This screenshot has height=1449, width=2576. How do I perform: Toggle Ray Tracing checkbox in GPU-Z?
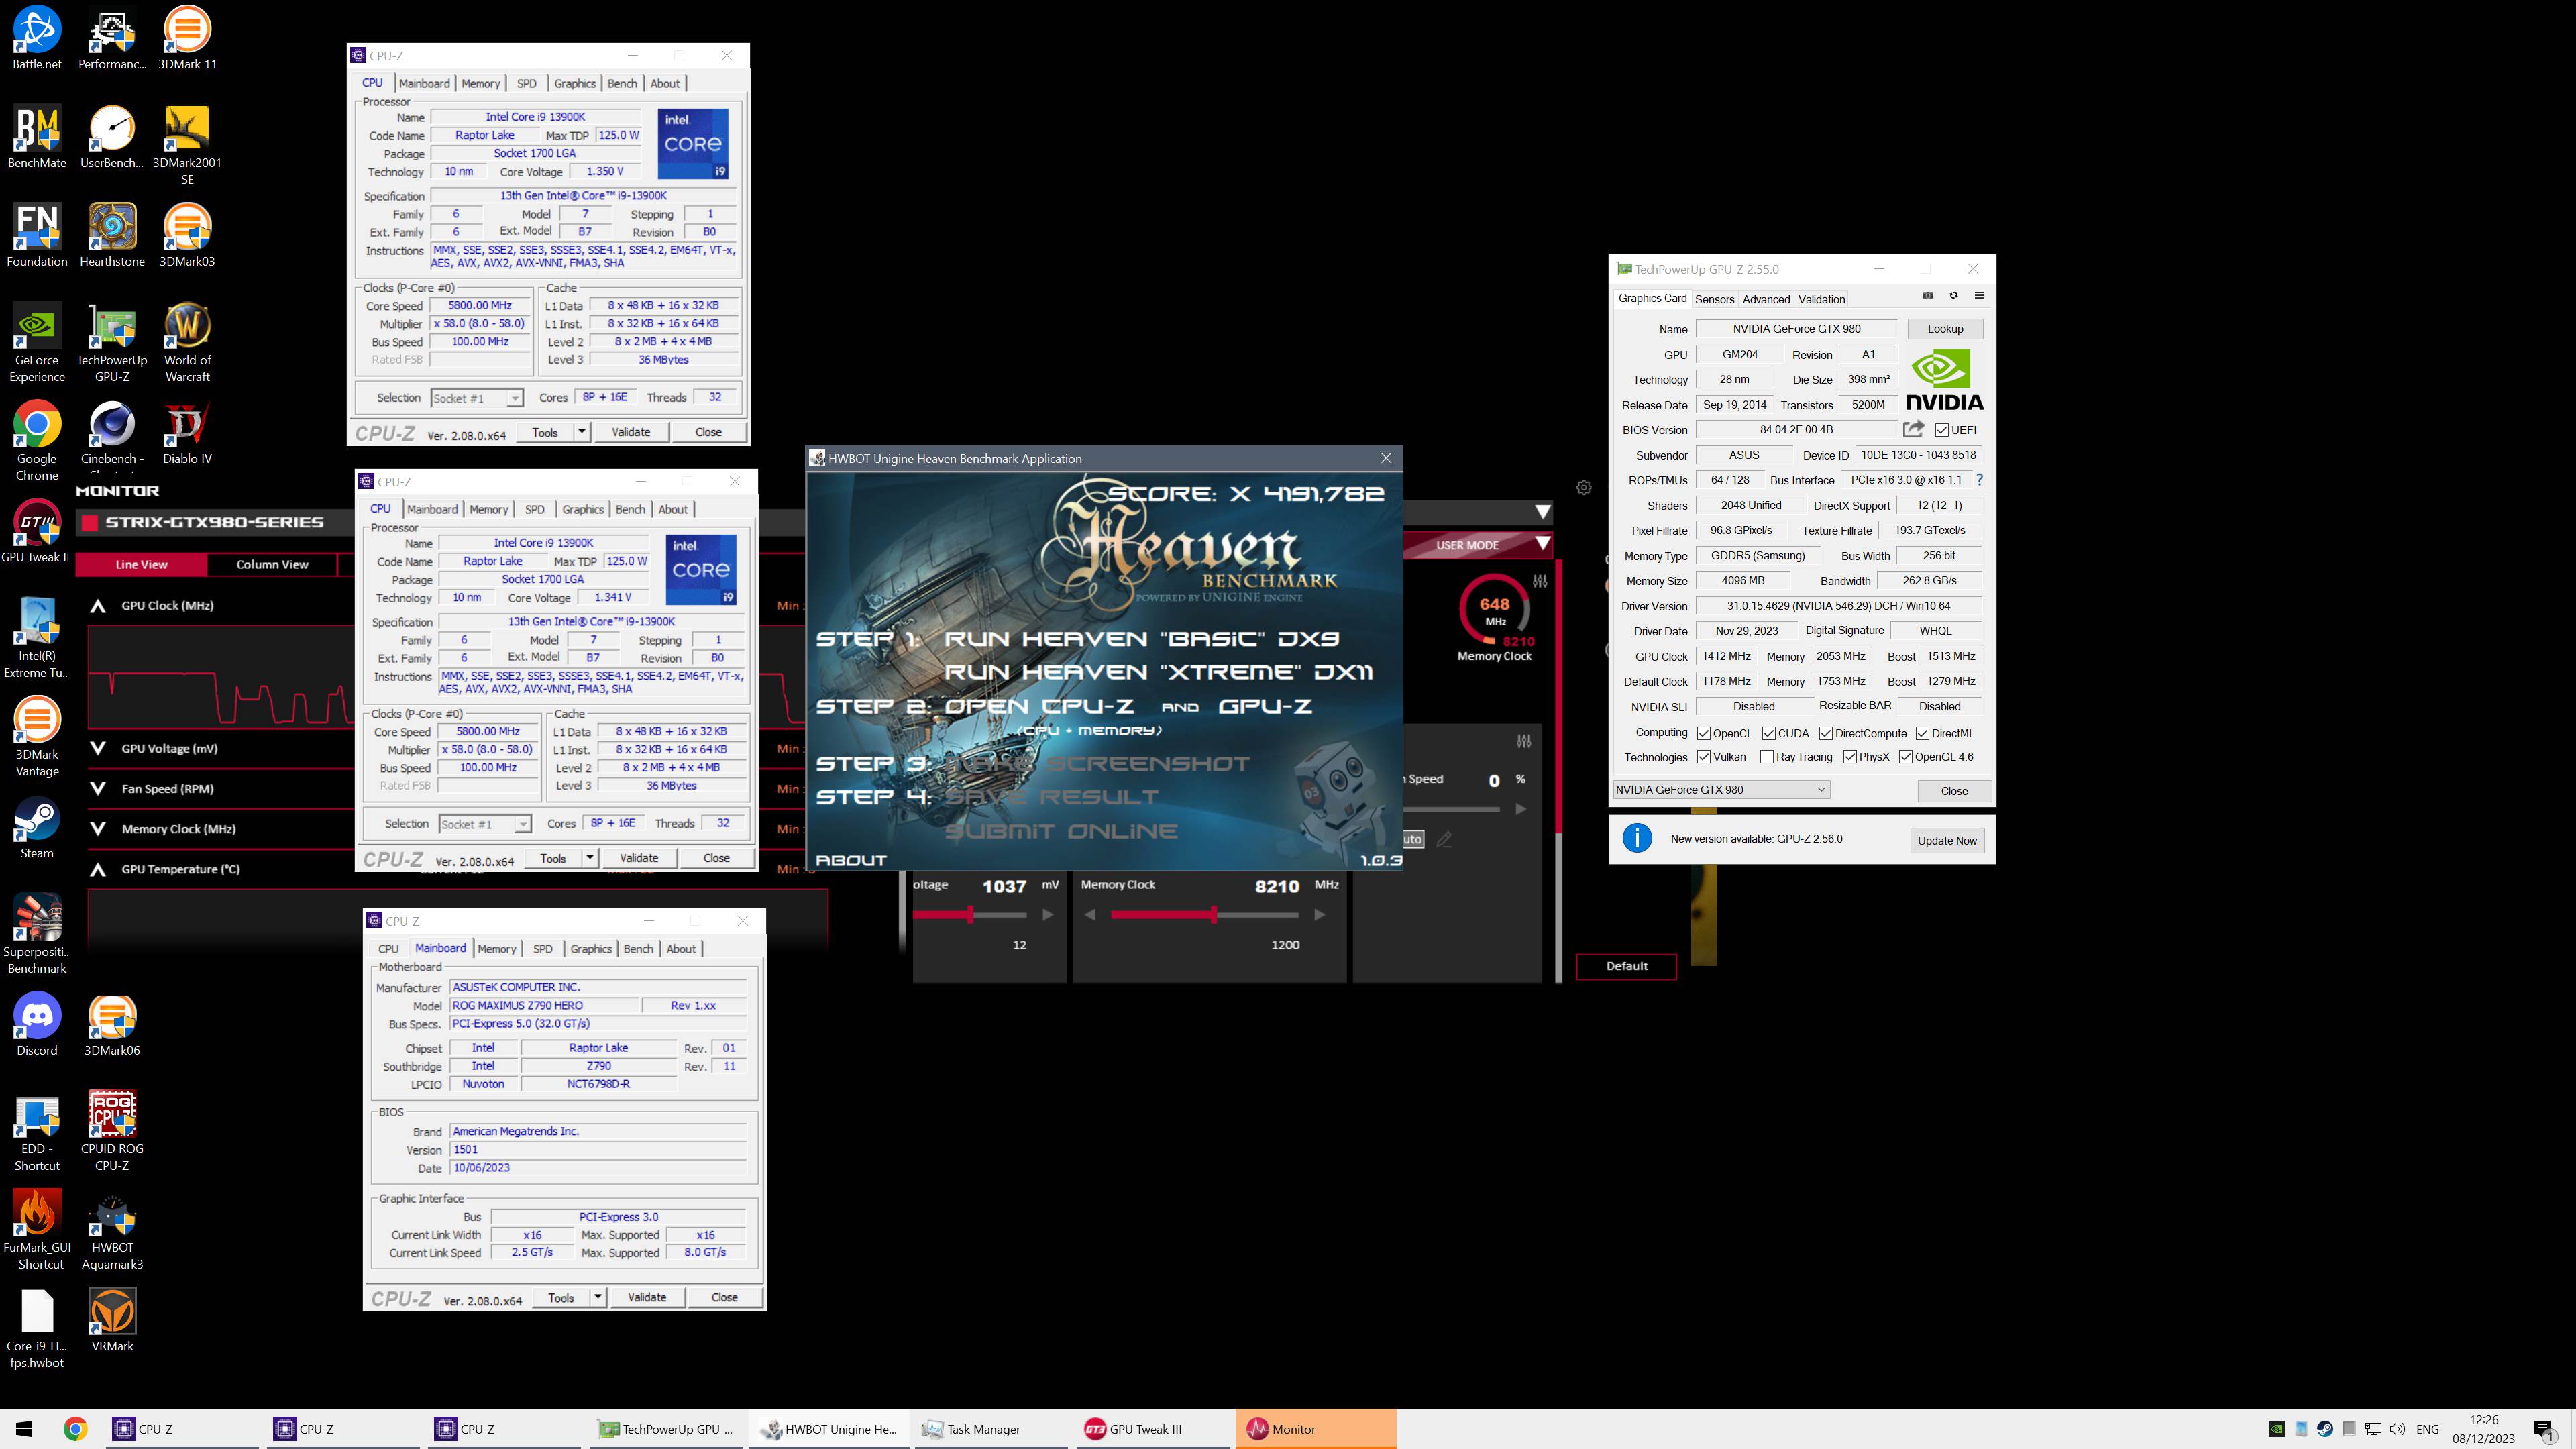click(1767, 757)
